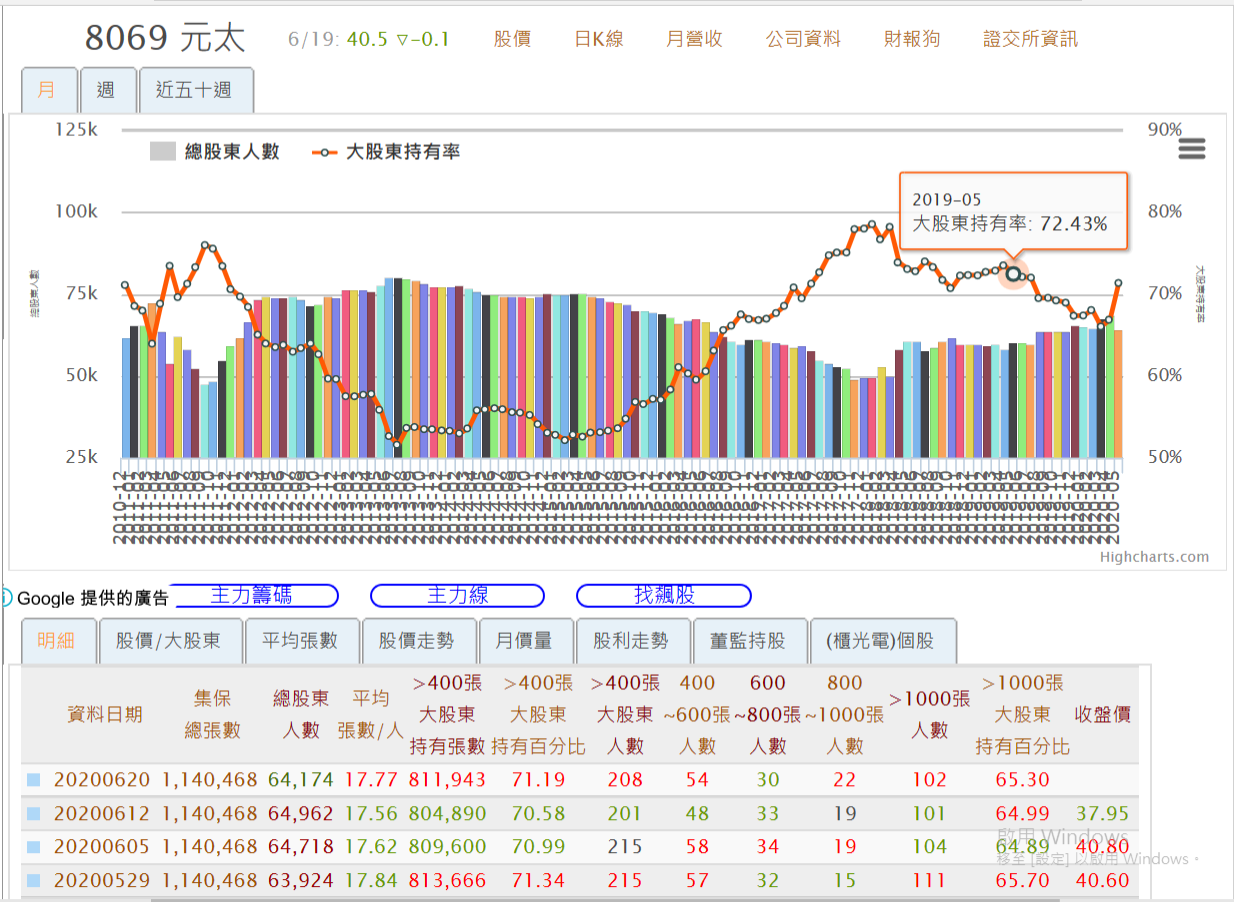This screenshot has width=1234, height=902.
Task: Open the 證交所資訊 link
Action: tap(1029, 38)
